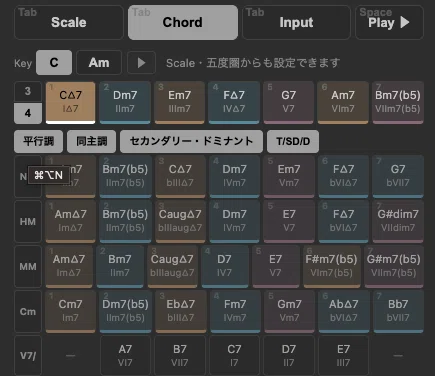Click the V7/ row label button
Screen dimensions: 435x376
tap(28, 356)
